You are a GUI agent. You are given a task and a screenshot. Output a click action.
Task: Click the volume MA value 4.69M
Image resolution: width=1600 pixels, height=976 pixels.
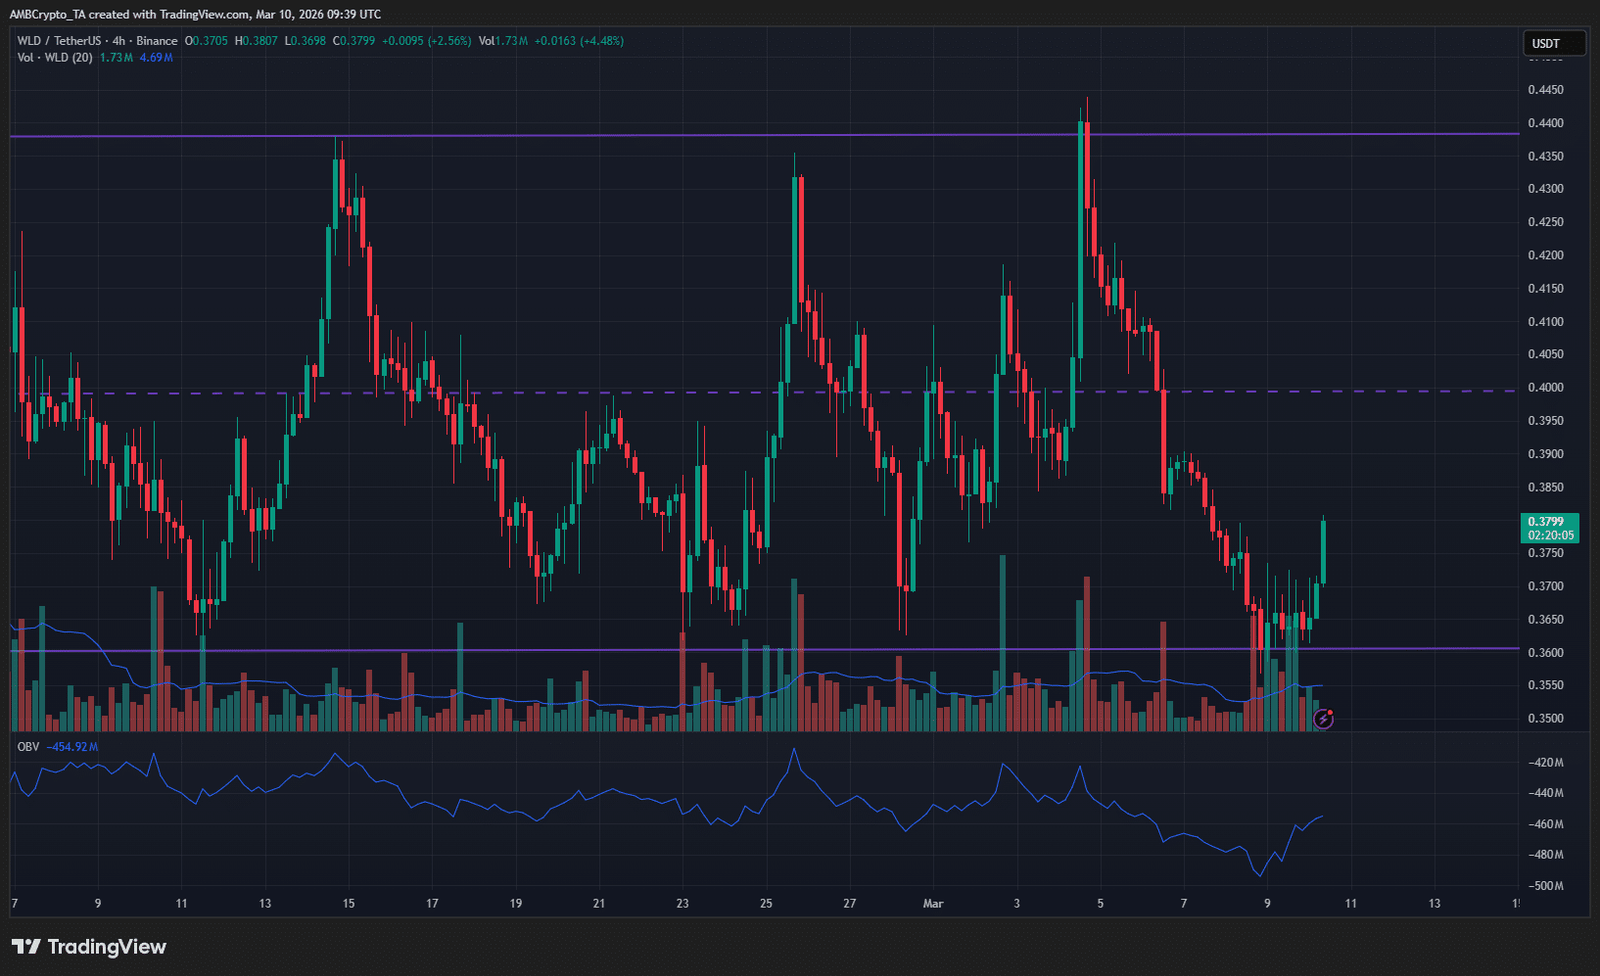tap(156, 58)
